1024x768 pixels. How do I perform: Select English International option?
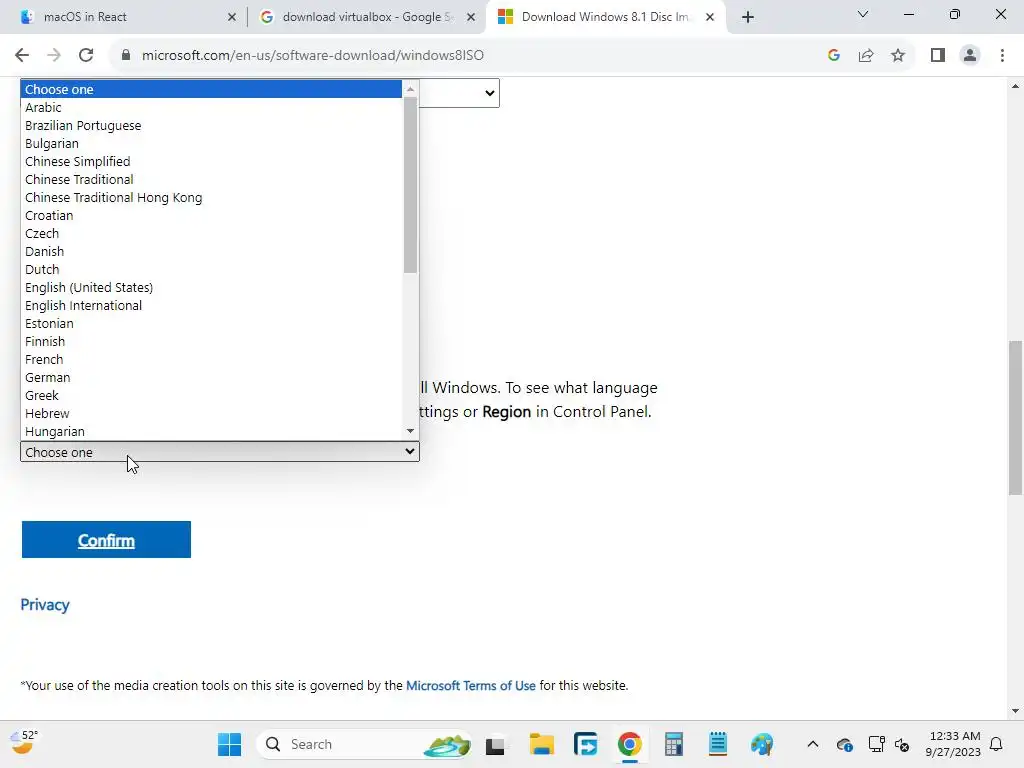tap(211, 306)
